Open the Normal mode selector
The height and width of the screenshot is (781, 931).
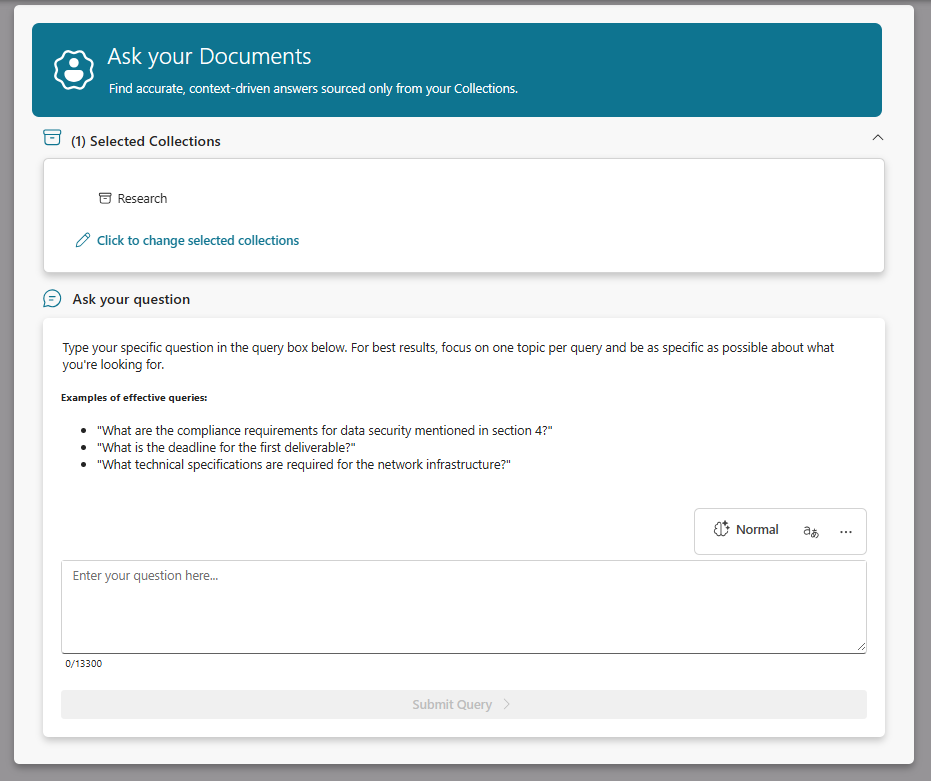click(x=756, y=530)
